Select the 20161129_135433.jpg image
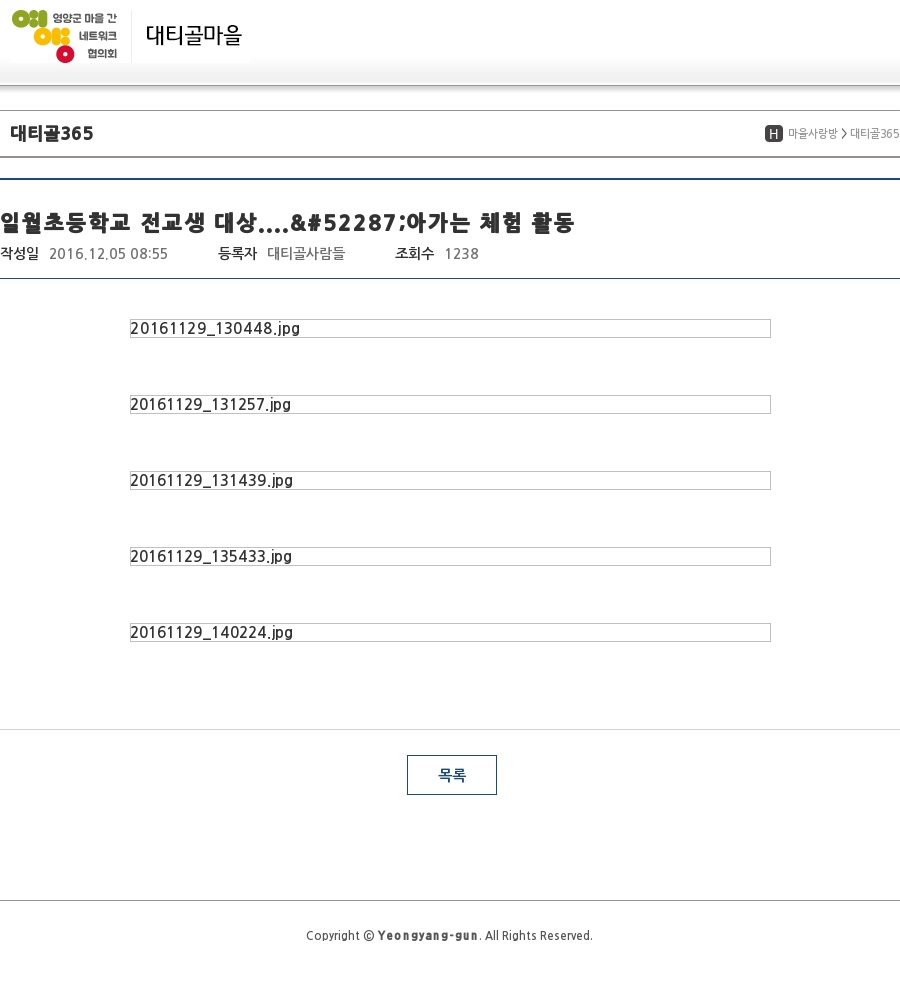The width and height of the screenshot is (900, 1001). [450, 556]
